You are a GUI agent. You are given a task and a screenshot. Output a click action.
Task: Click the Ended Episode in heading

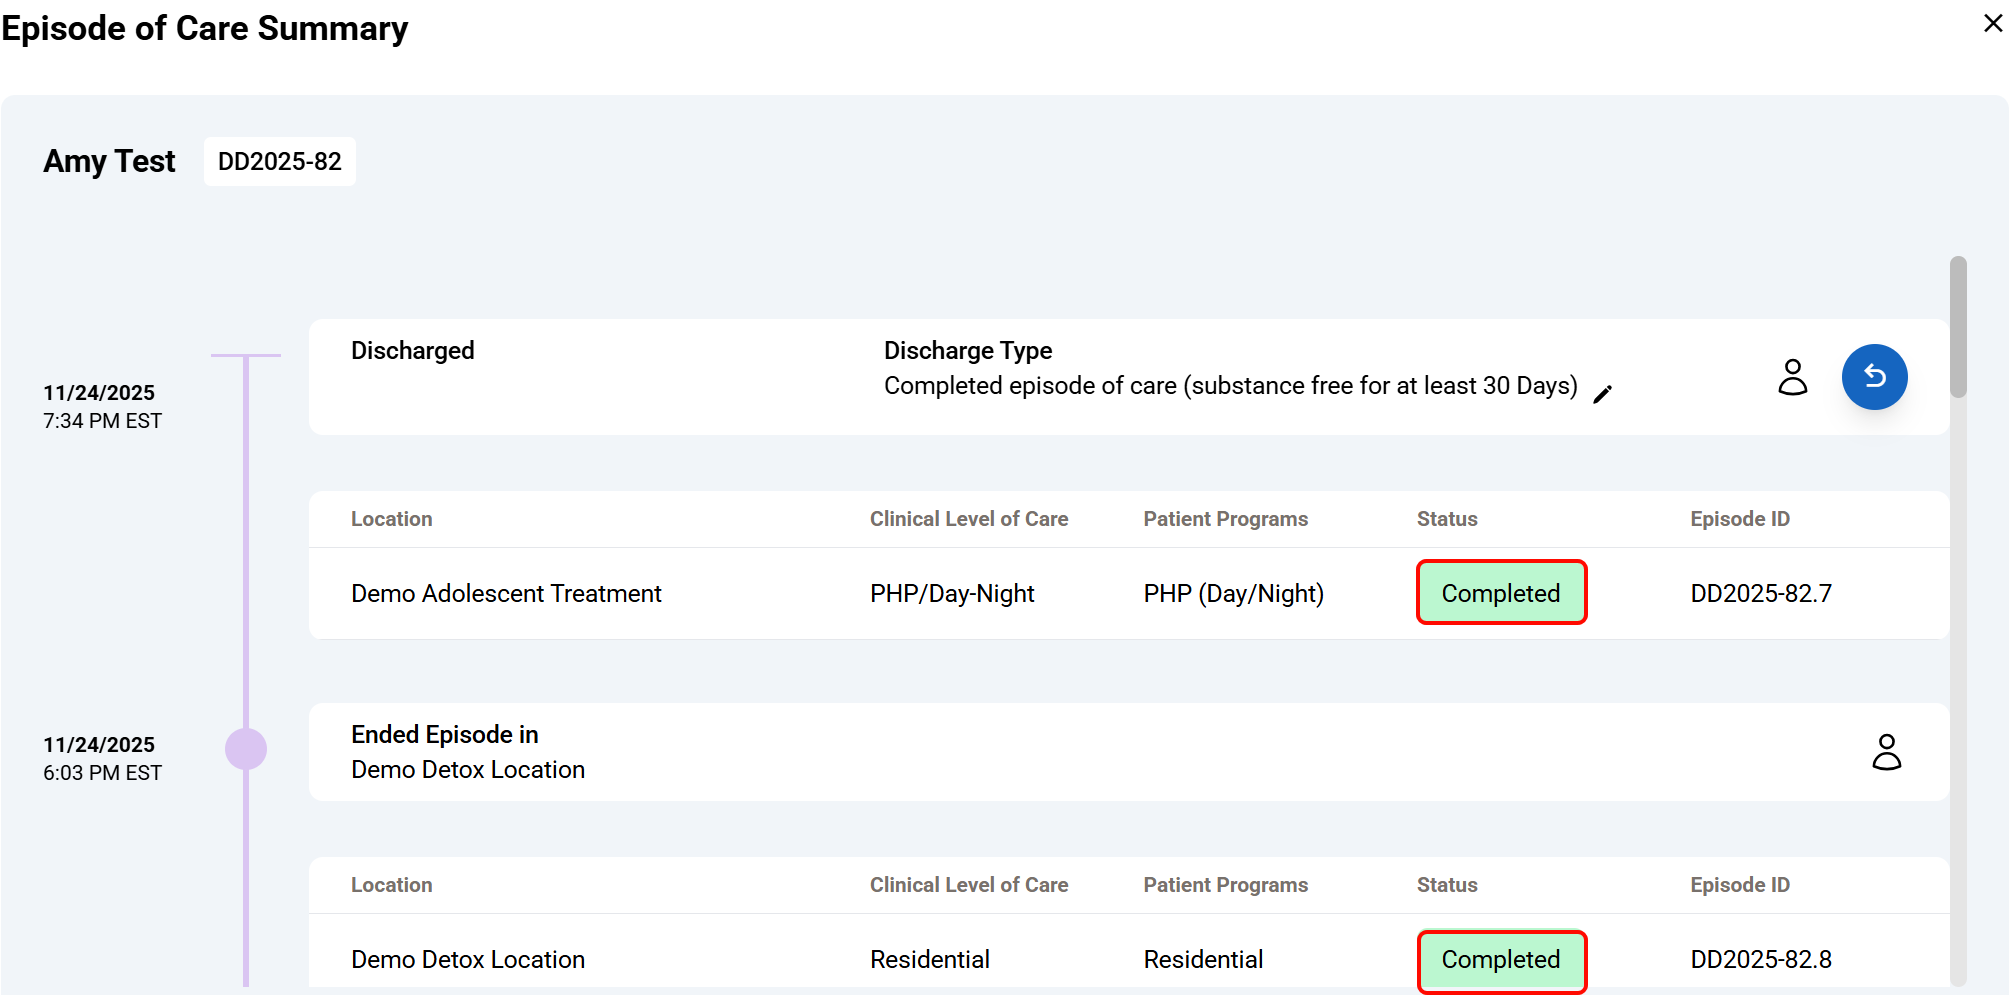[x=444, y=735]
